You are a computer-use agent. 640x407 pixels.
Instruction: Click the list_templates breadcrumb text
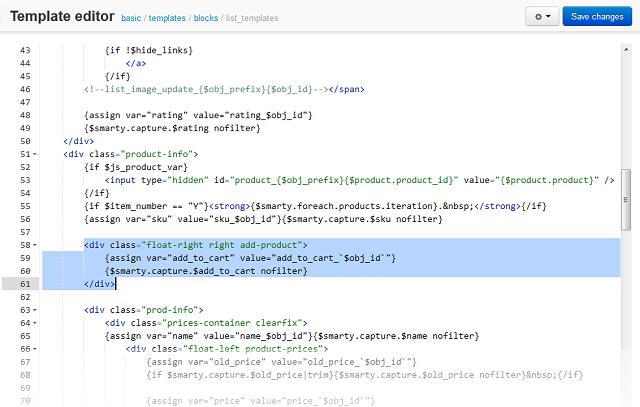[252, 18]
